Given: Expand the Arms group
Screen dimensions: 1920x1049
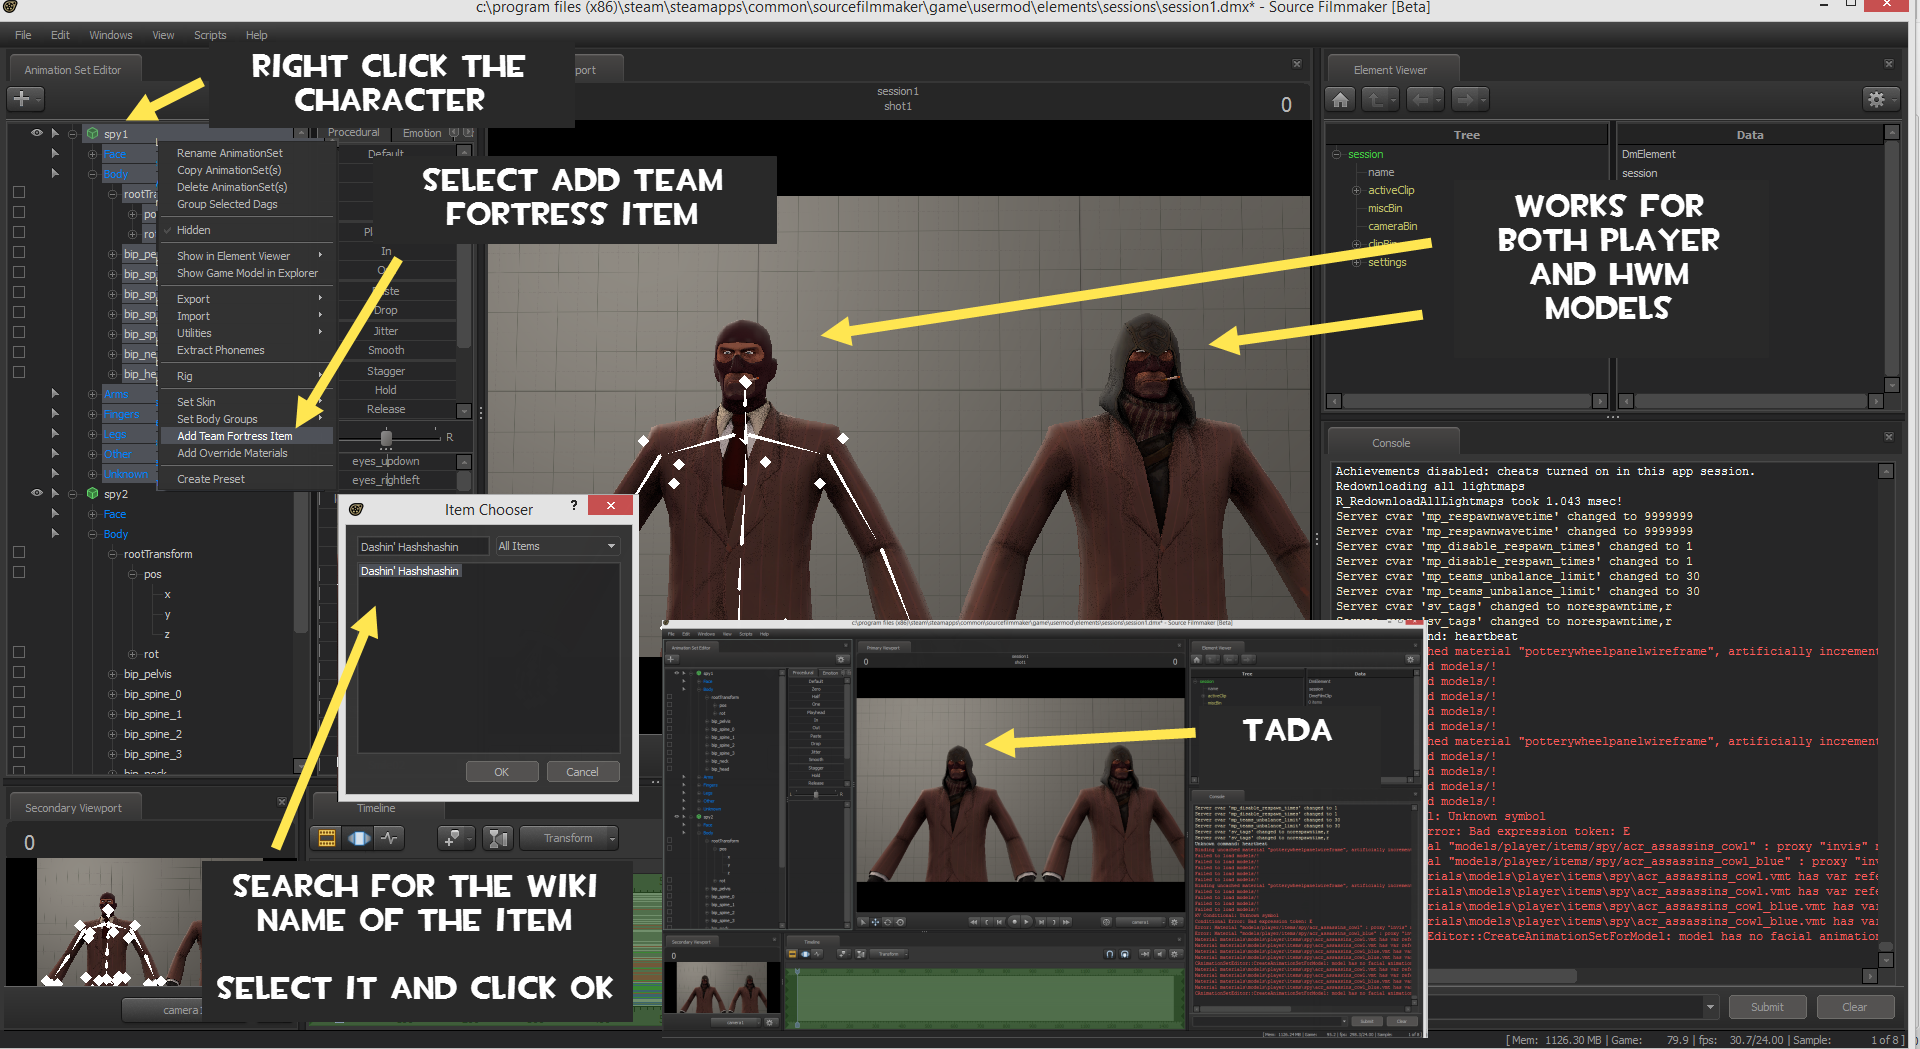Looking at the screenshot, I should click(92, 394).
